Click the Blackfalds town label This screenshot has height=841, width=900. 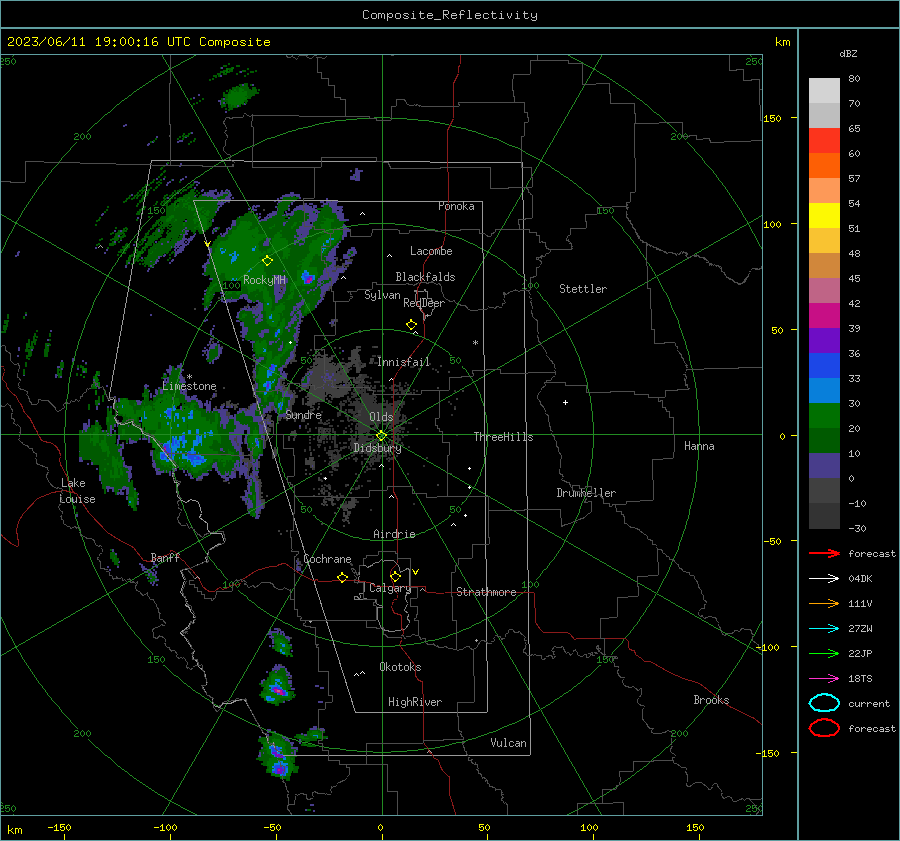click(x=425, y=277)
